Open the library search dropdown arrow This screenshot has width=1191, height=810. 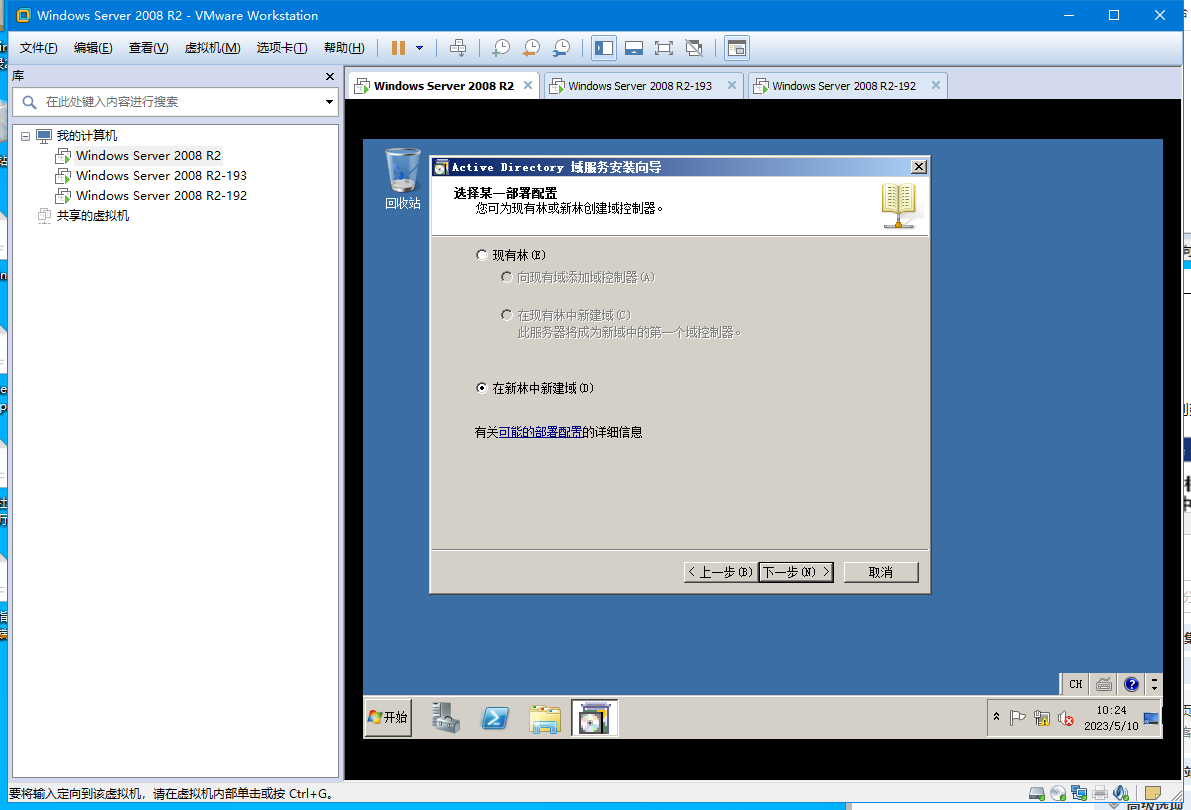point(329,102)
